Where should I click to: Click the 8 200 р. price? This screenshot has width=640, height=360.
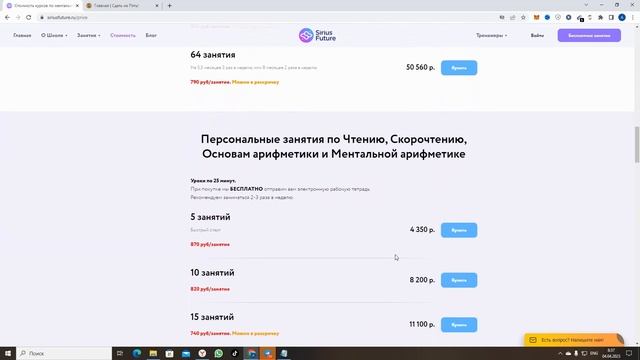(x=422, y=280)
